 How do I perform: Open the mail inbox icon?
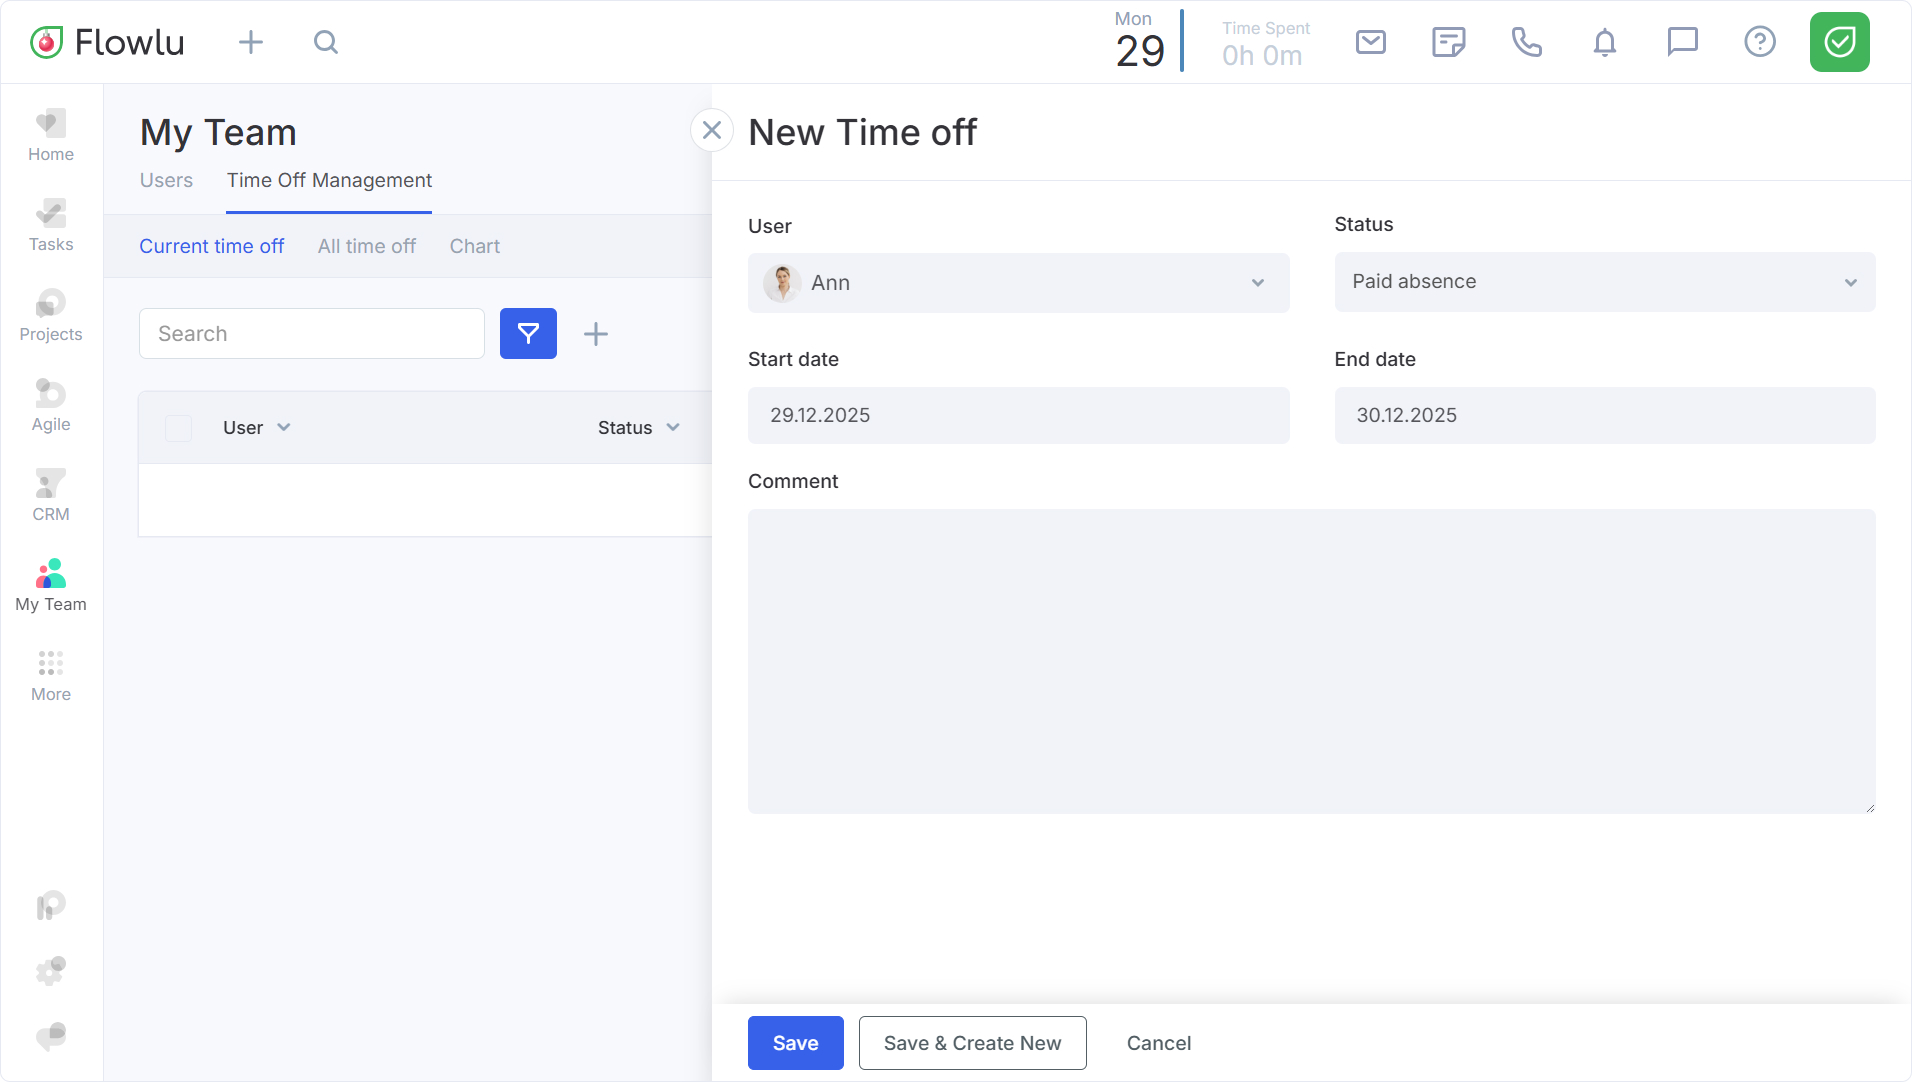pos(1370,42)
